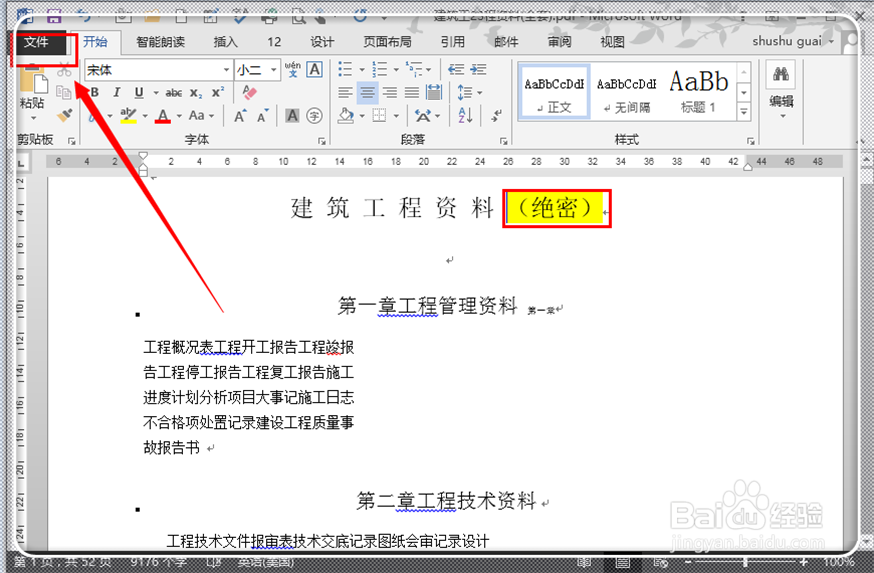Open the 小二 font size dropdown
874x573 pixels.
pos(274,70)
